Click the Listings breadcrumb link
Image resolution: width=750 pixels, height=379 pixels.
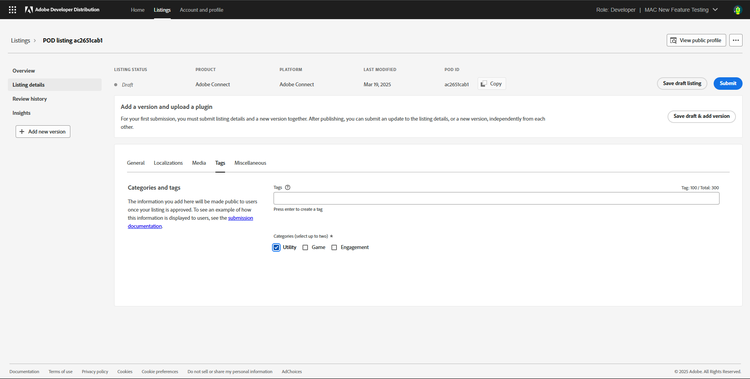20,41
